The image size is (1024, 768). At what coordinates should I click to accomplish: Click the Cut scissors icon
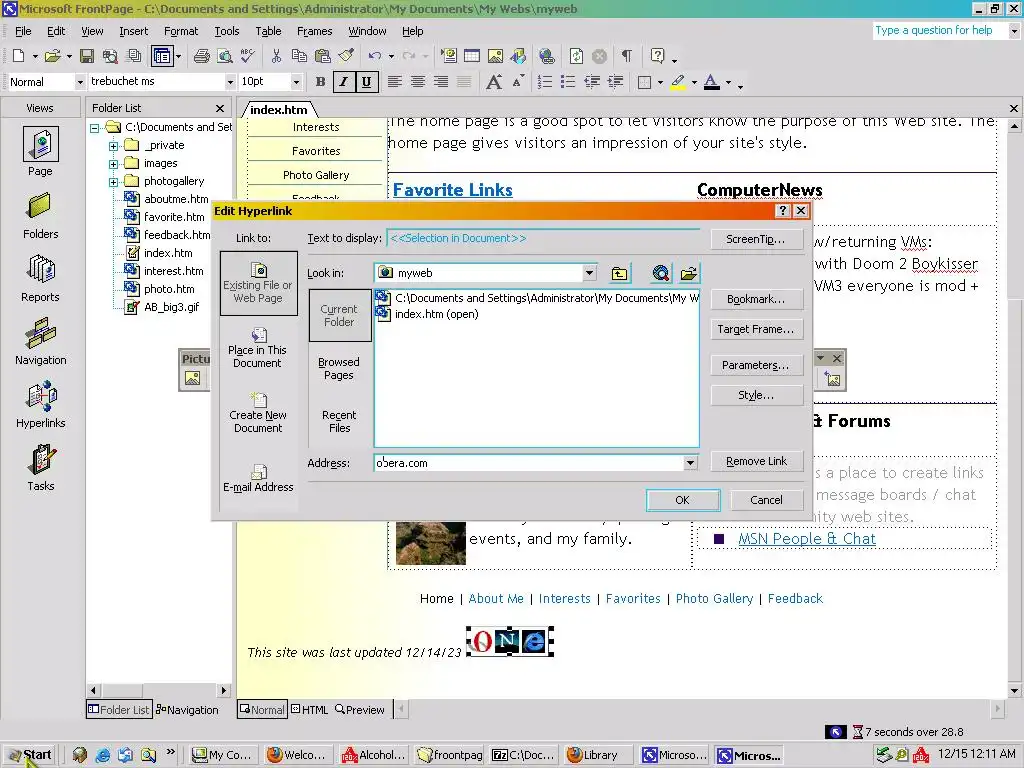276,56
